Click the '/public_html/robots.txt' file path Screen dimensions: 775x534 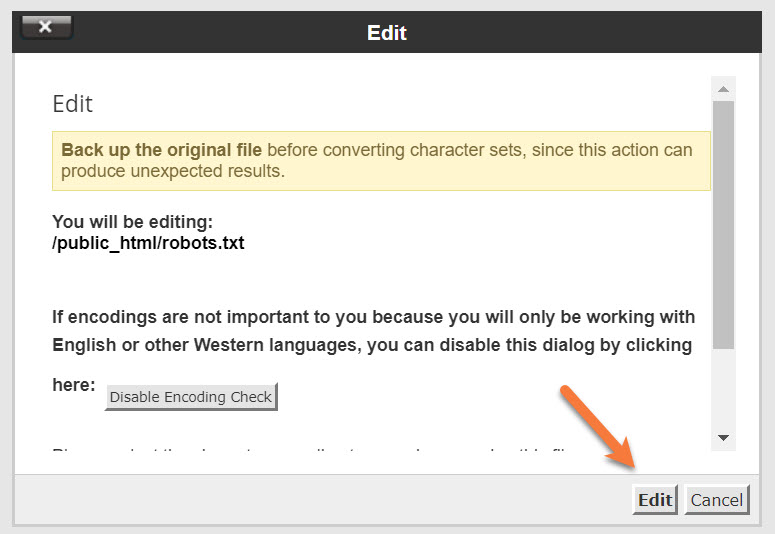point(148,243)
